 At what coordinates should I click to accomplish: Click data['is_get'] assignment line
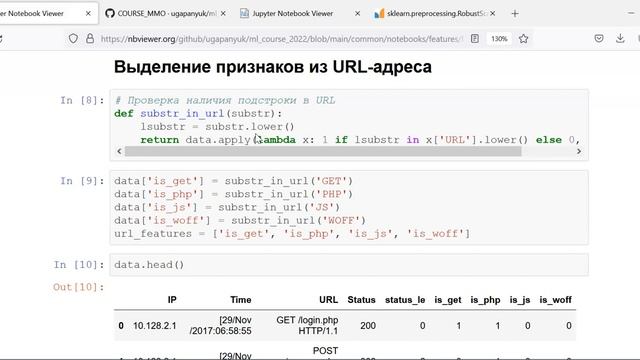click(233, 181)
